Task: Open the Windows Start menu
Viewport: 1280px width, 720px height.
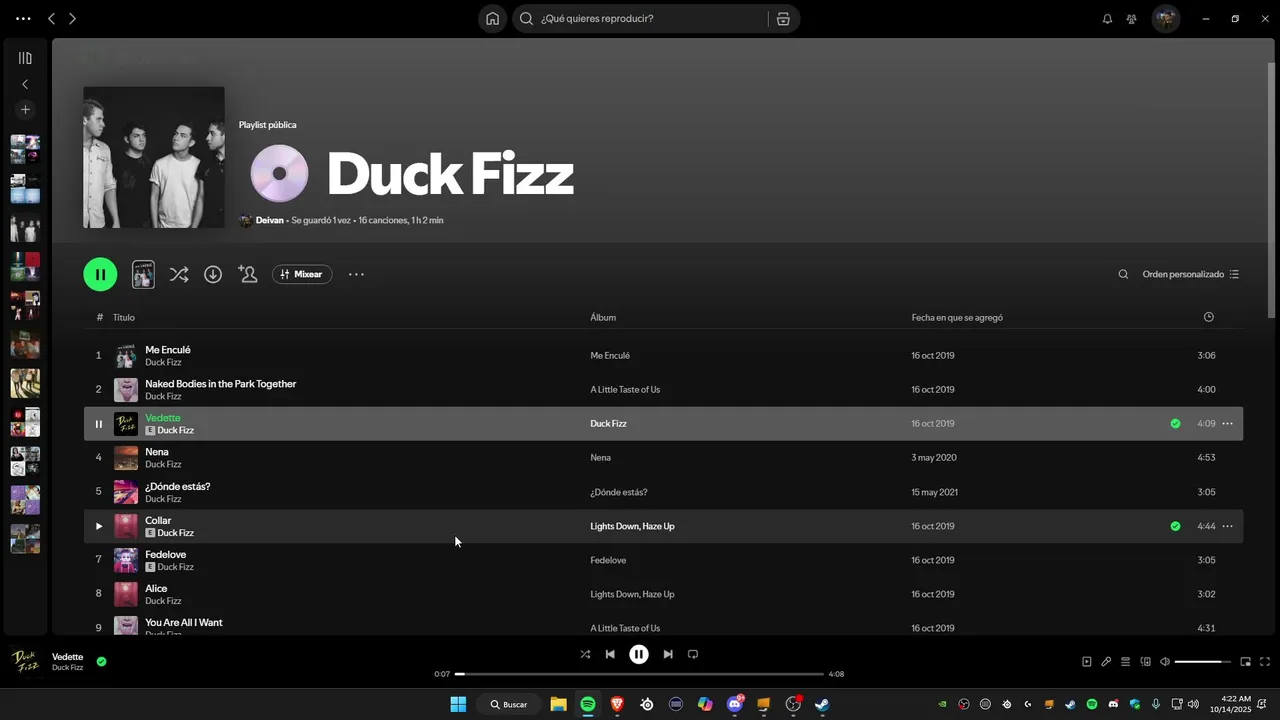Action: (x=458, y=704)
